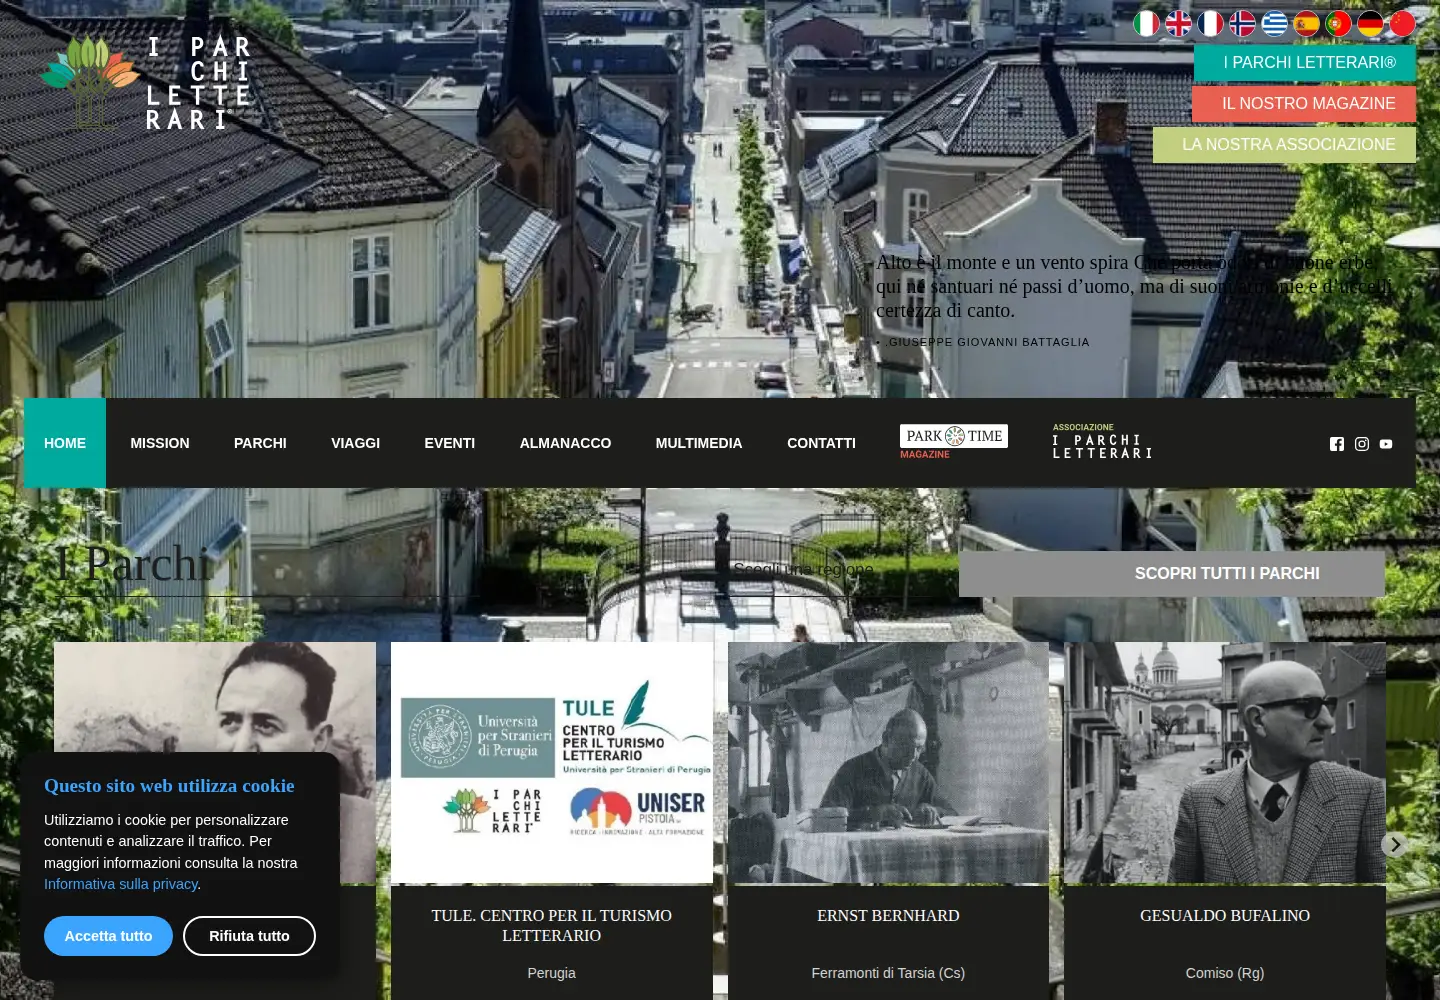Select the Chinese flag language option

(x=1402, y=23)
